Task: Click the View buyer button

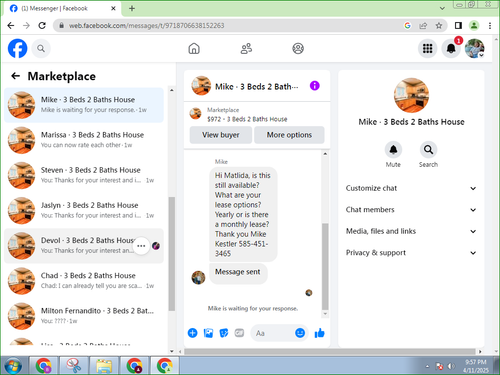Action: tap(221, 135)
